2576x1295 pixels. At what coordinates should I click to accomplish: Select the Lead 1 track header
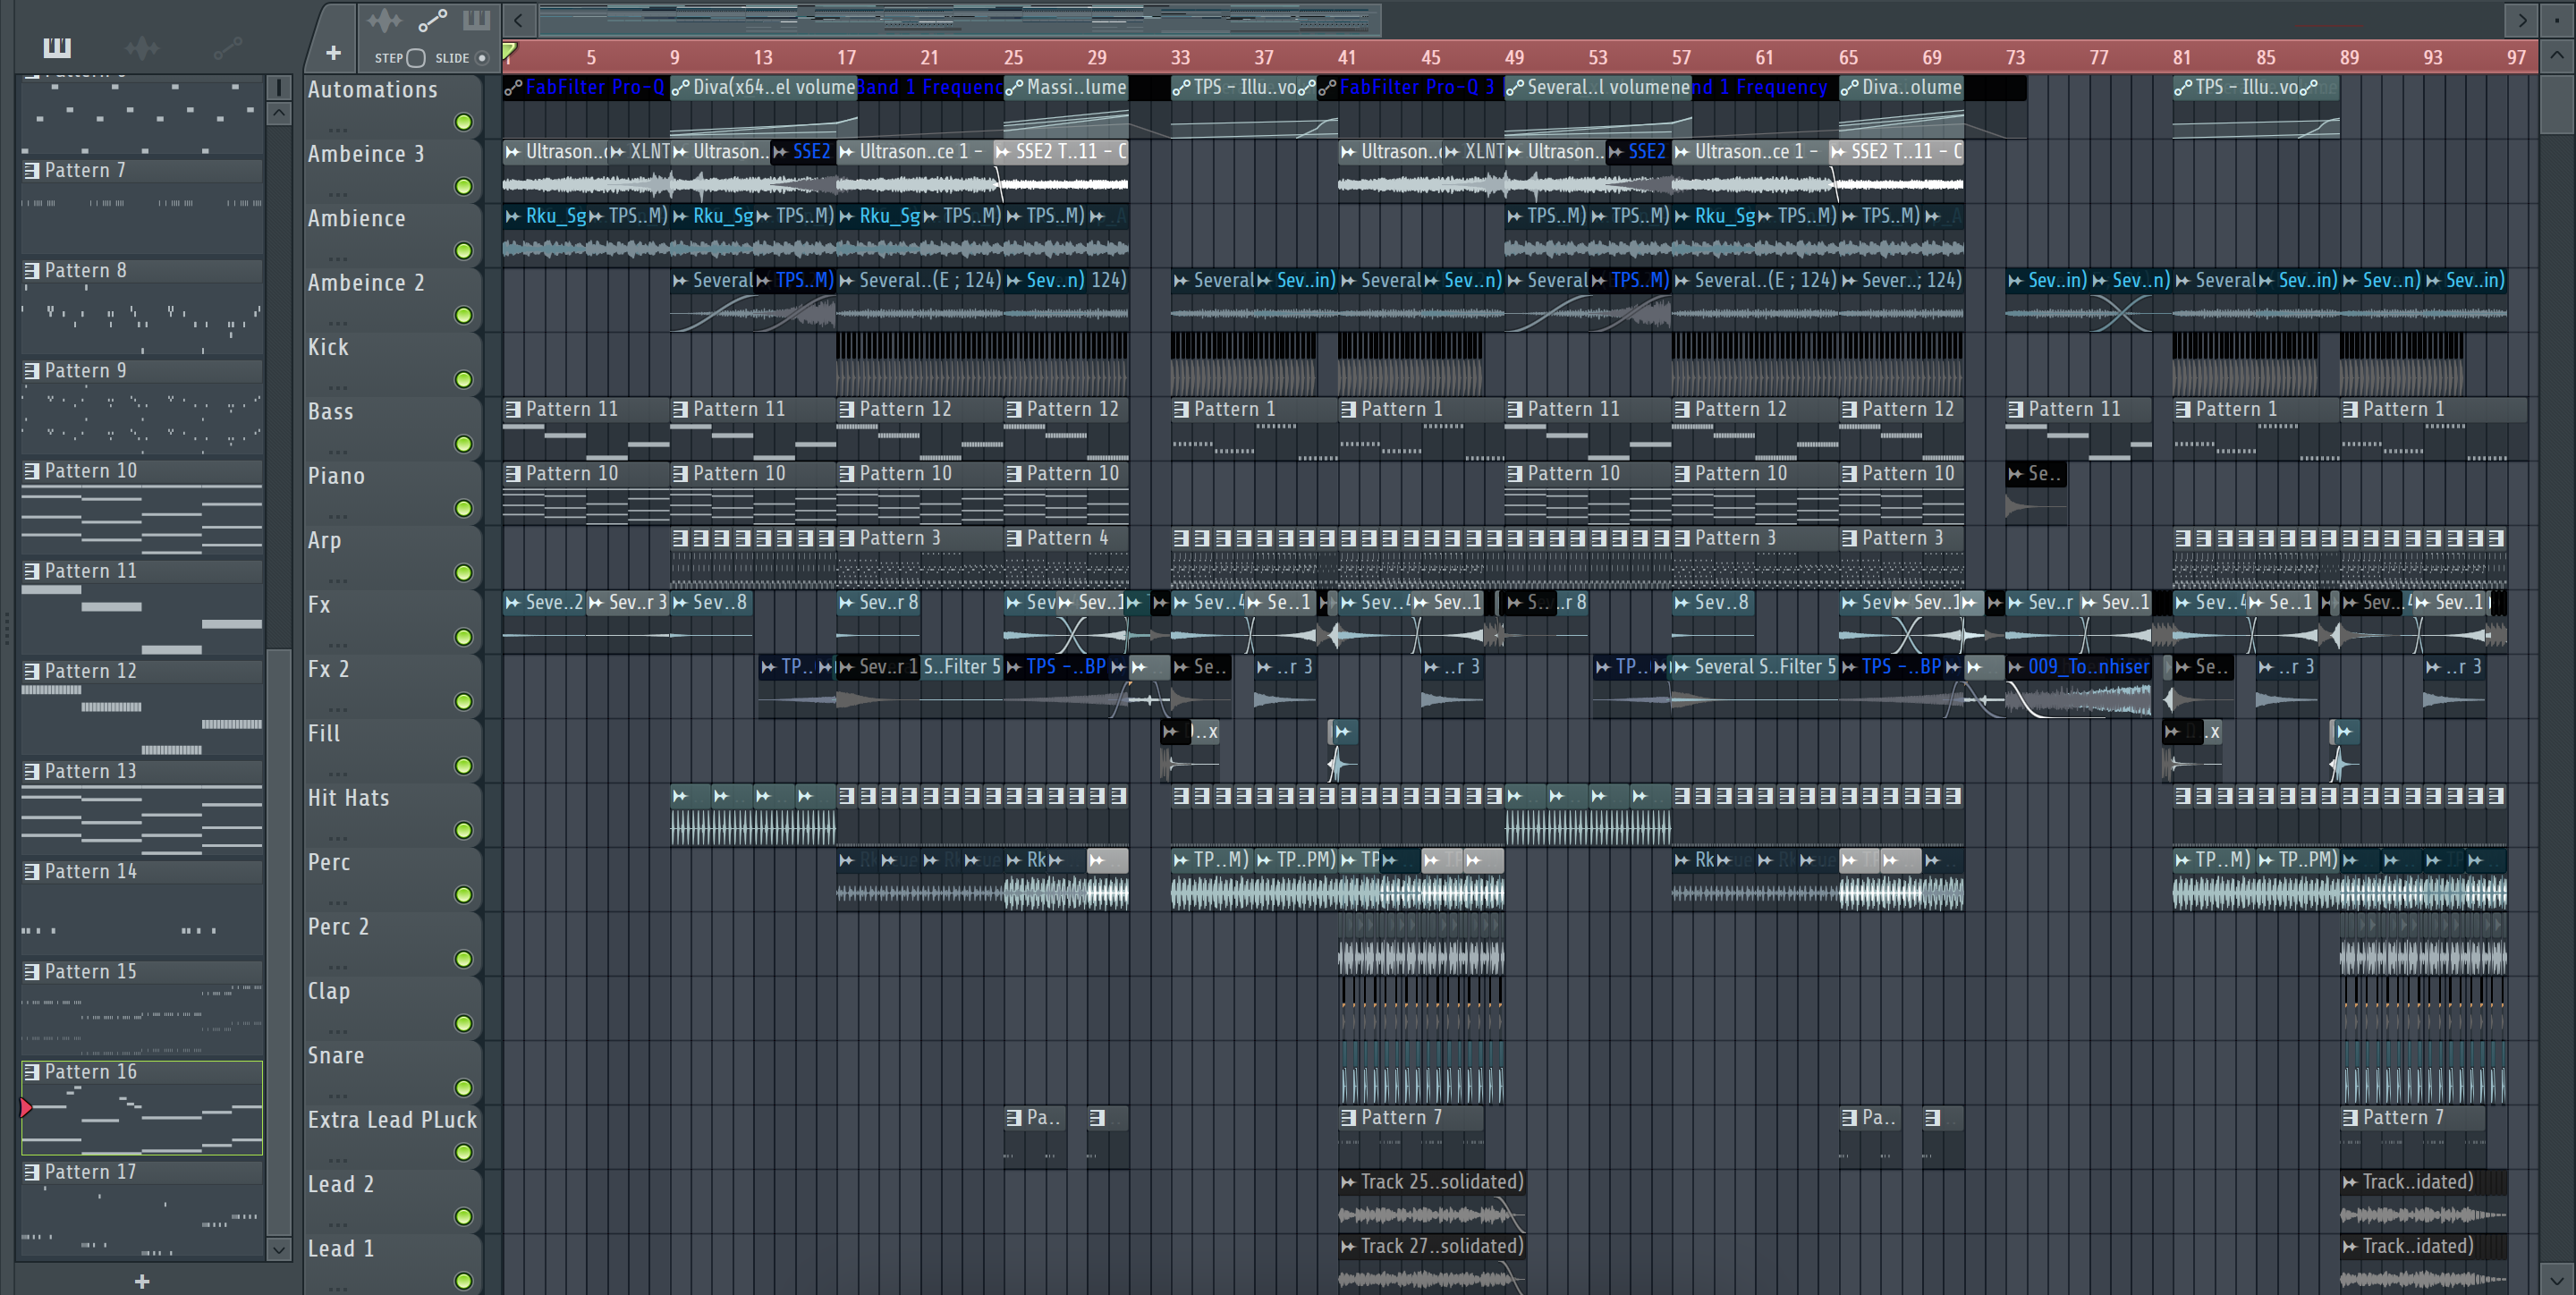[x=392, y=1264]
